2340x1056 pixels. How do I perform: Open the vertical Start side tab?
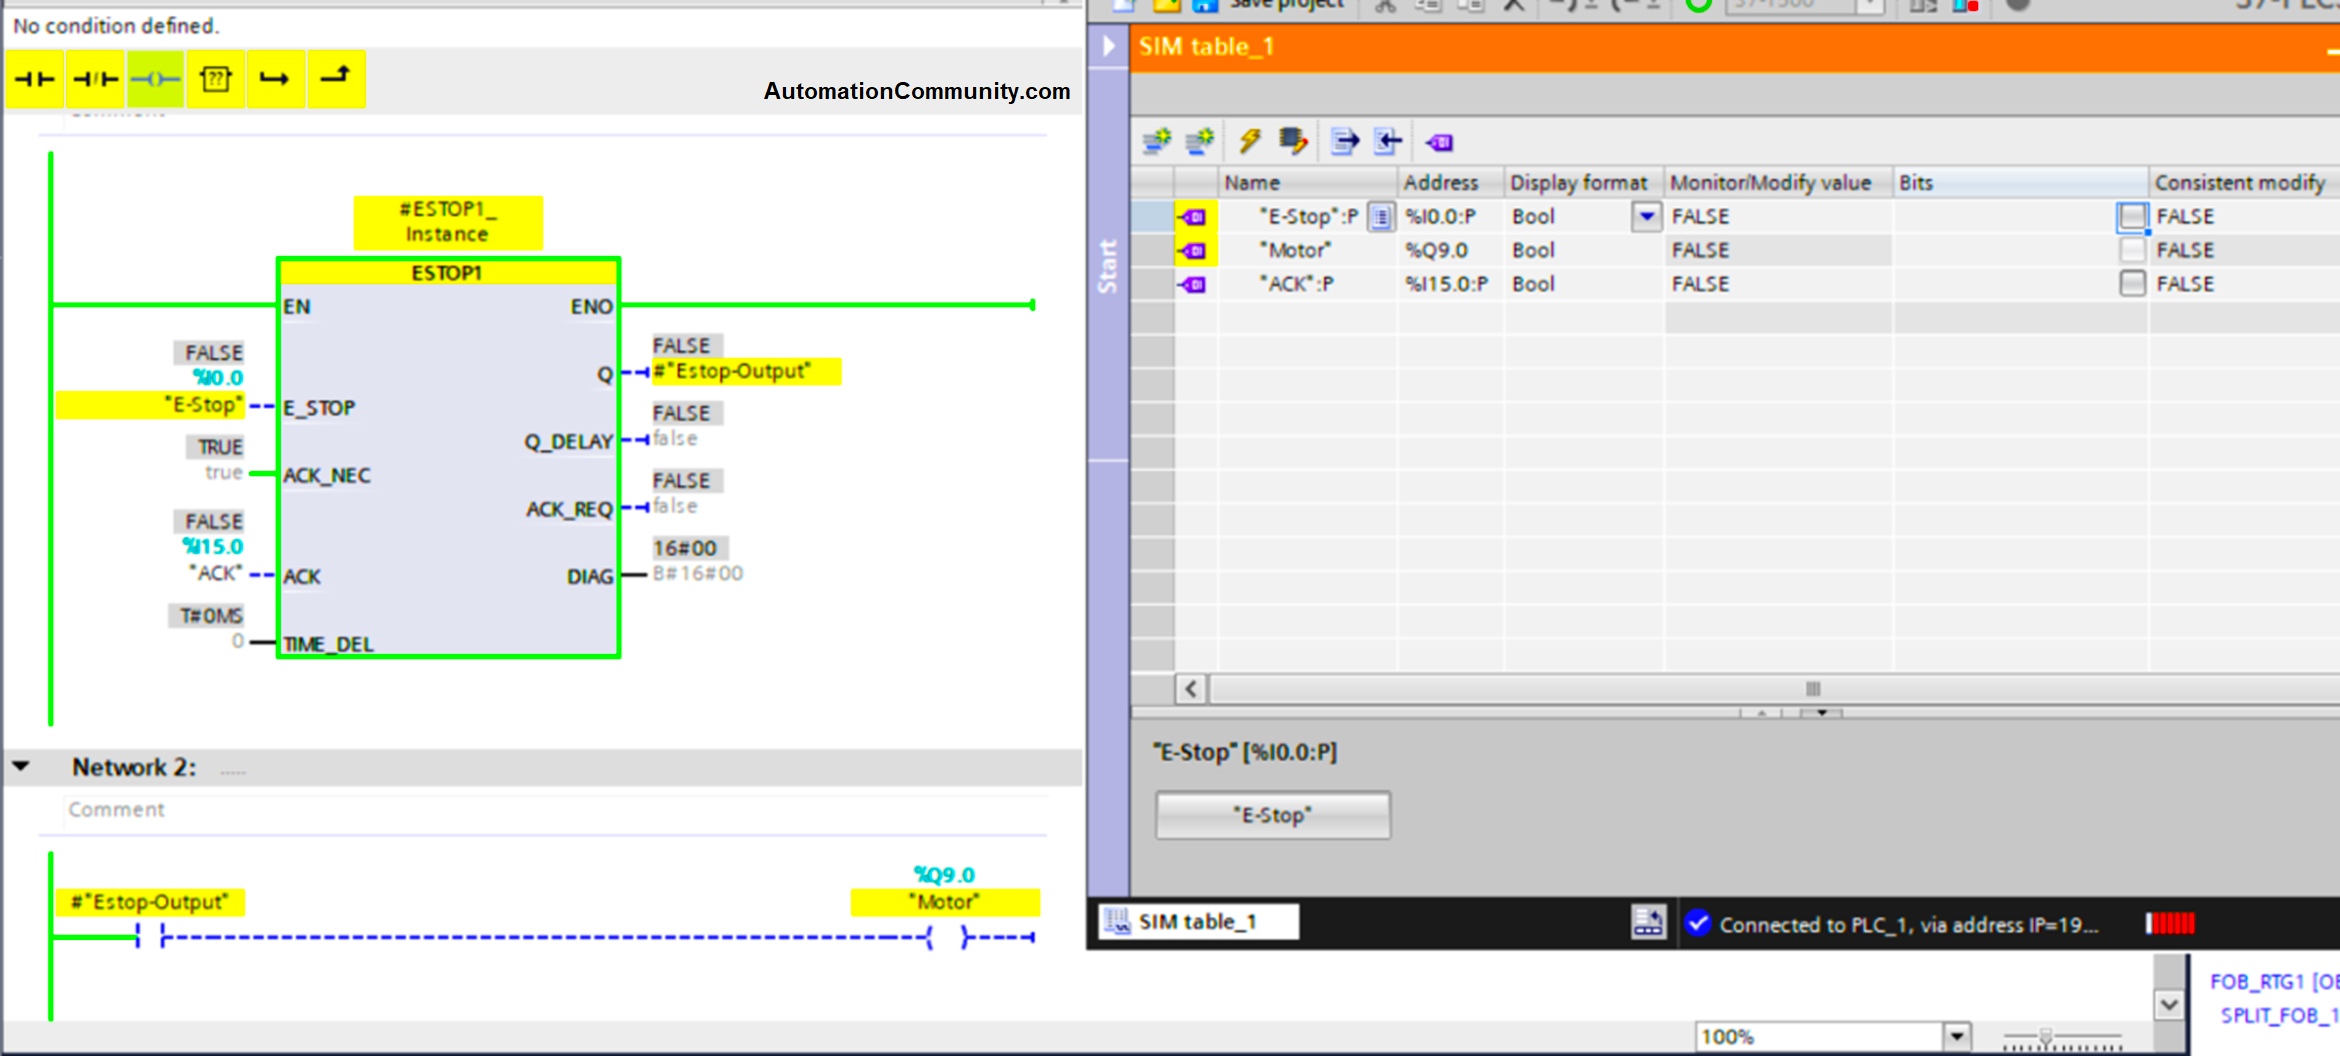click(x=1108, y=266)
